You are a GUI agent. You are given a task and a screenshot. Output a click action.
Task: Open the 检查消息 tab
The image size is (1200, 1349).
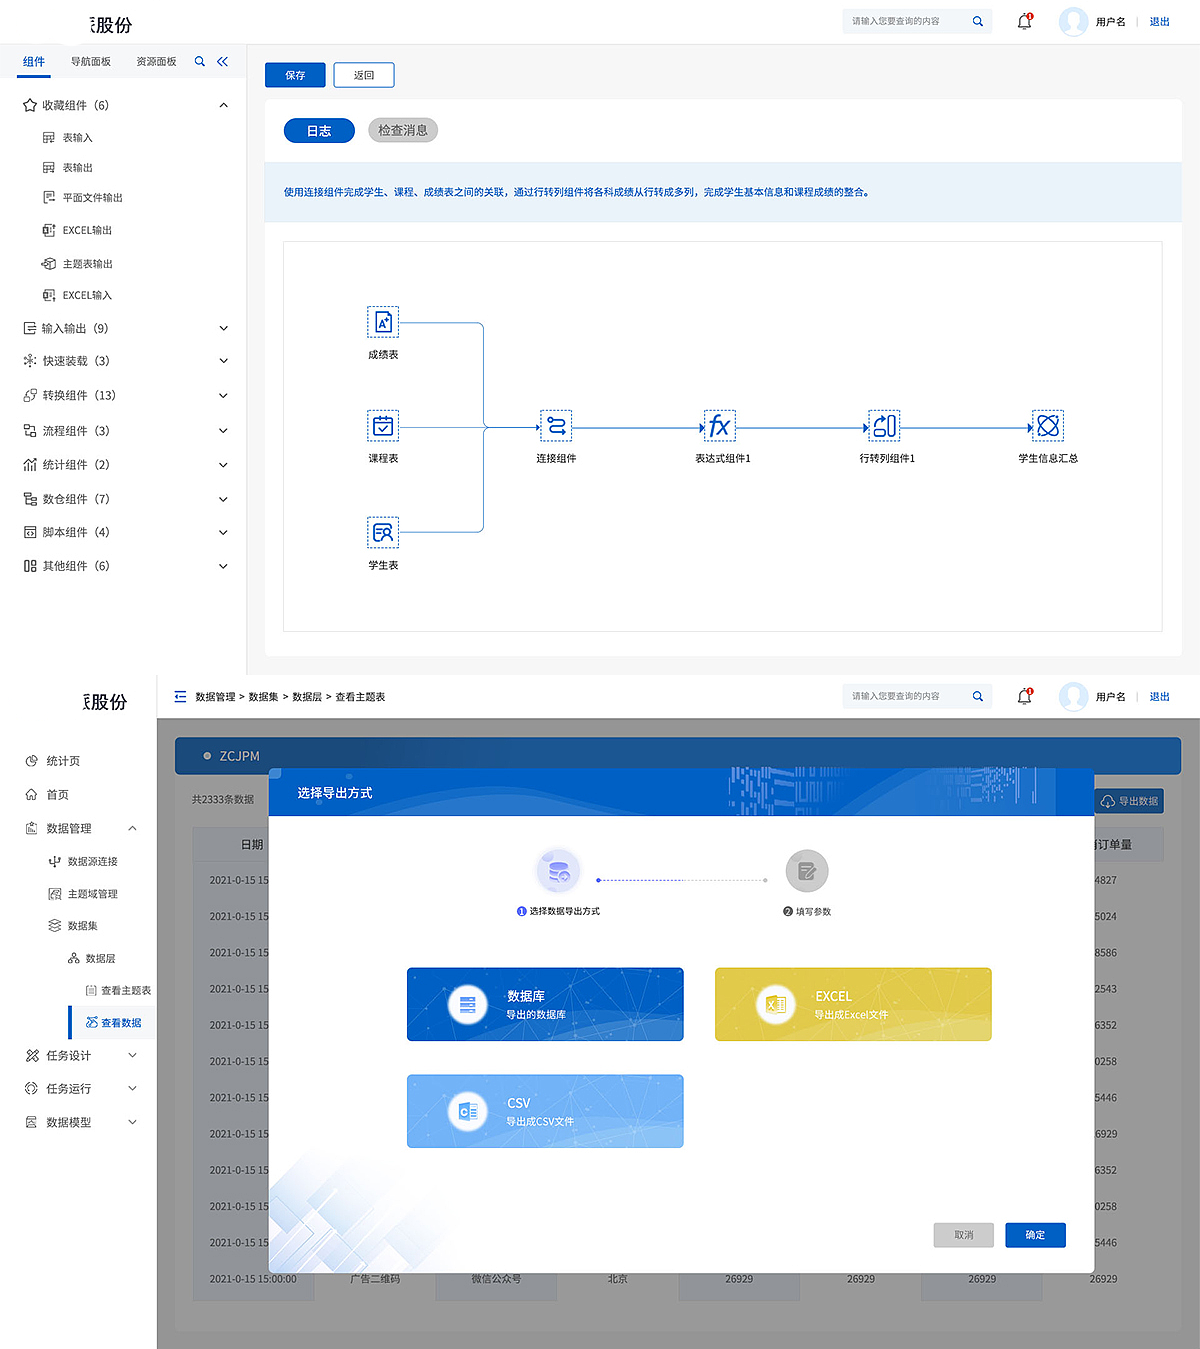[x=403, y=130]
